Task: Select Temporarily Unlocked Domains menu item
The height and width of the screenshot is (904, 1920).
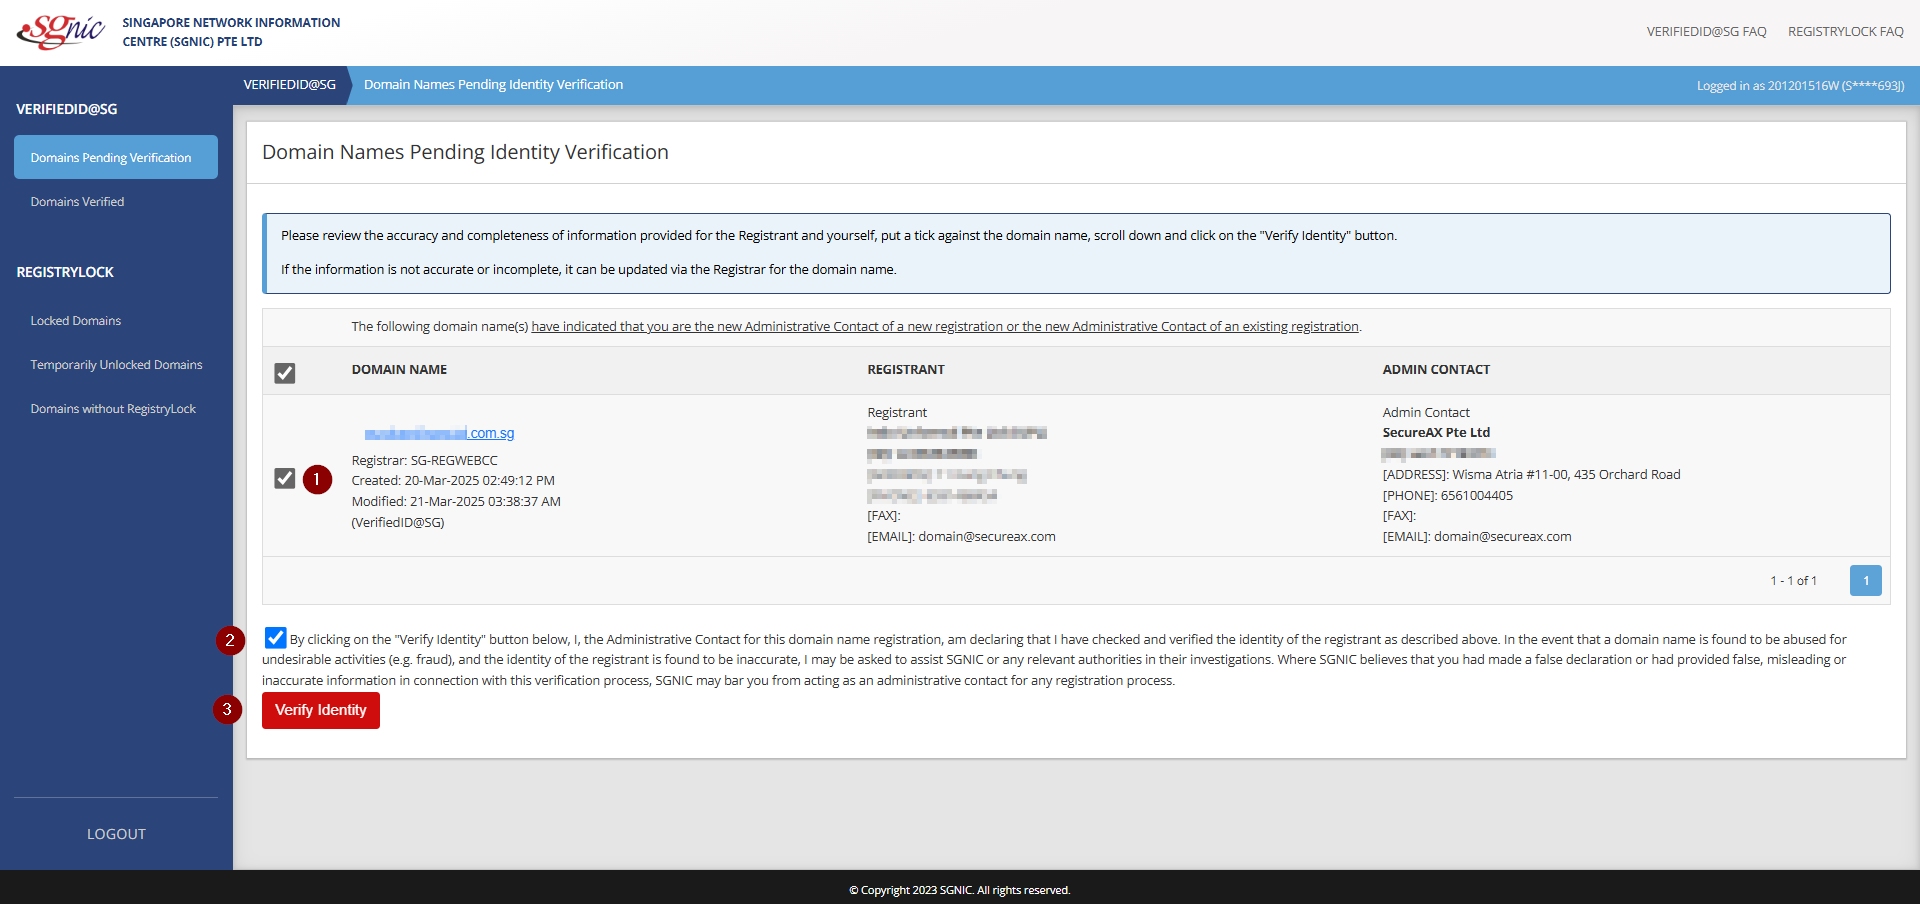Action: pyautogui.click(x=116, y=365)
